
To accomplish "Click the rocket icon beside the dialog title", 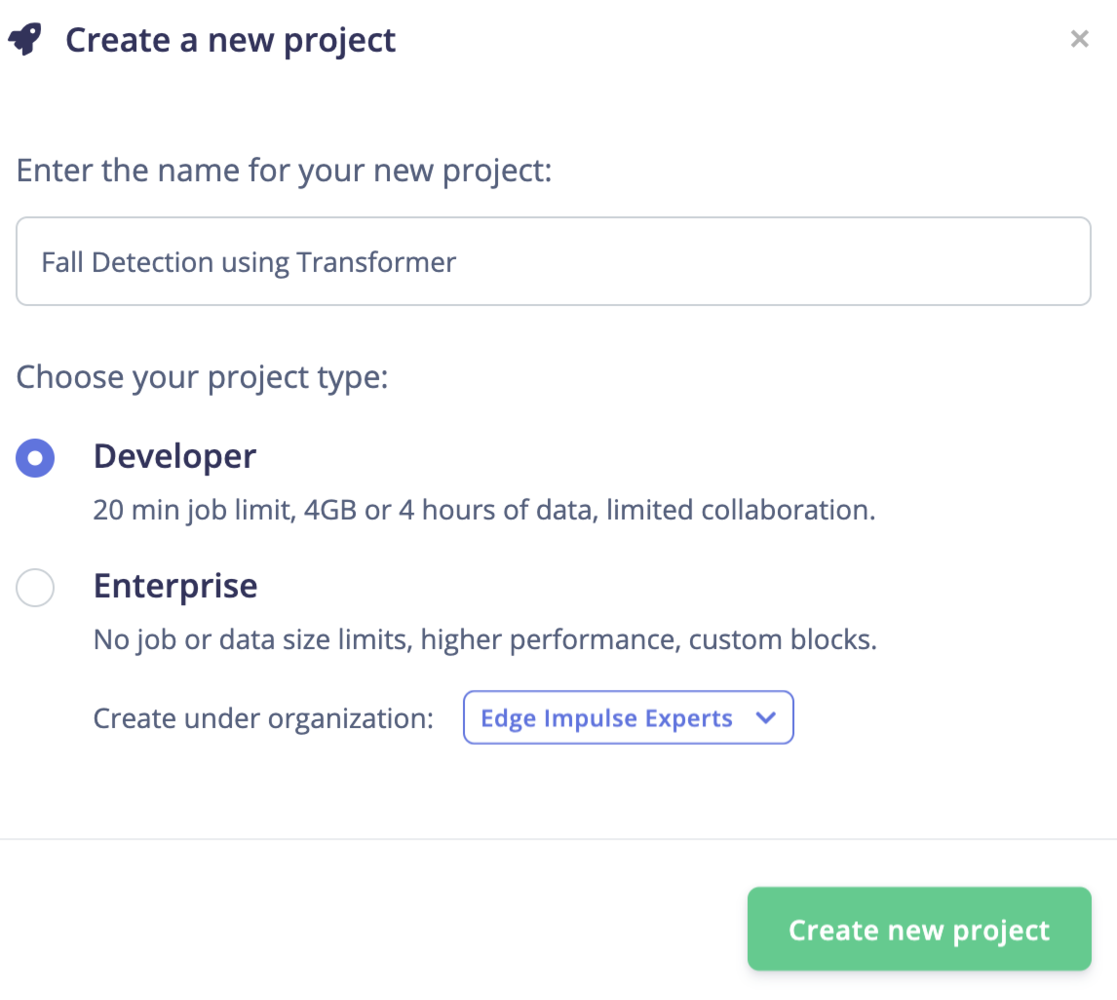I will [x=24, y=41].
